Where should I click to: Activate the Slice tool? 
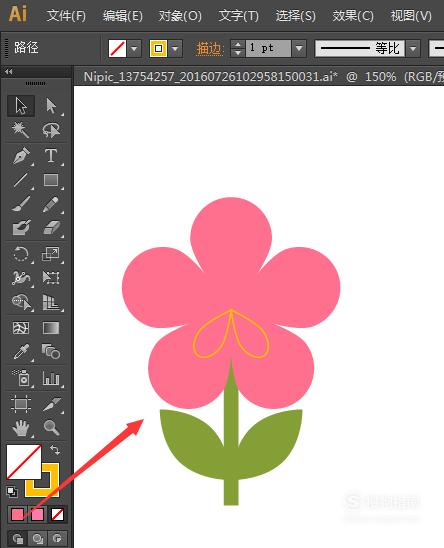tap(51, 404)
